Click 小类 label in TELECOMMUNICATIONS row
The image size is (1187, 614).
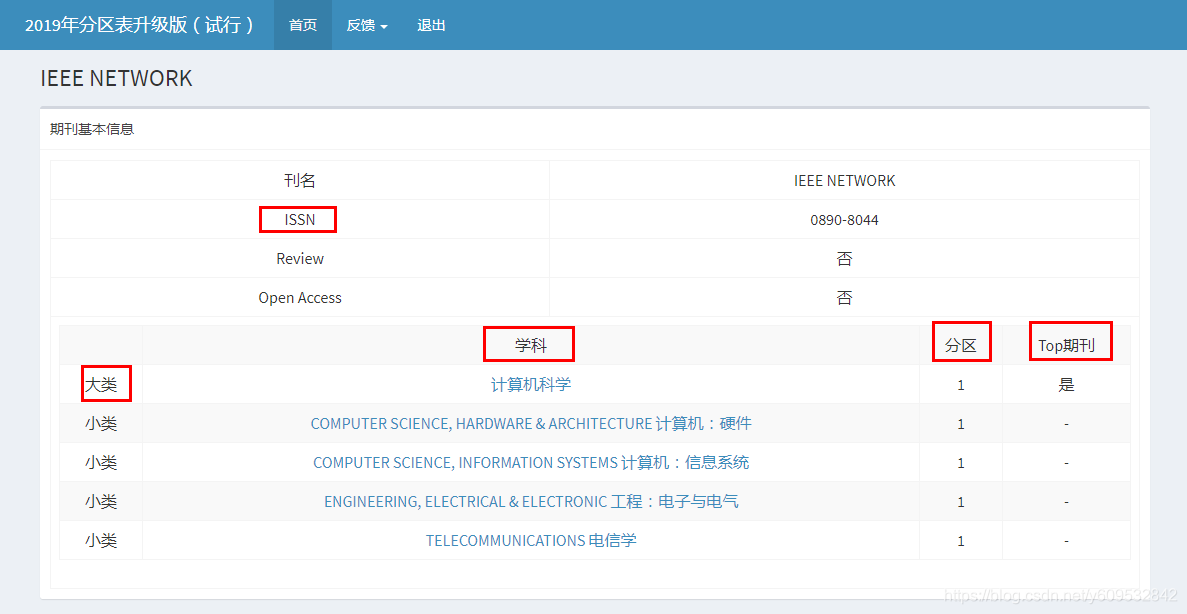[101, 541]
